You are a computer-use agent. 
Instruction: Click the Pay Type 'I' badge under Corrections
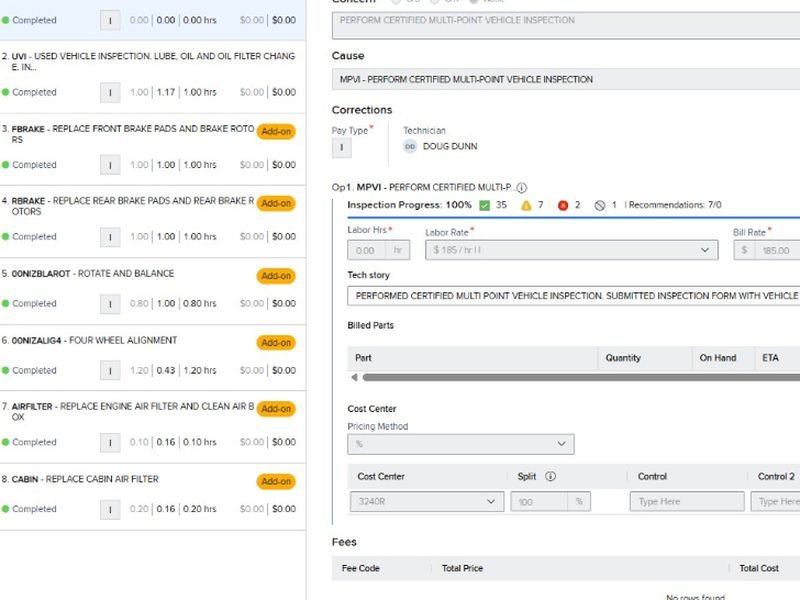click(x=341, y=147)
